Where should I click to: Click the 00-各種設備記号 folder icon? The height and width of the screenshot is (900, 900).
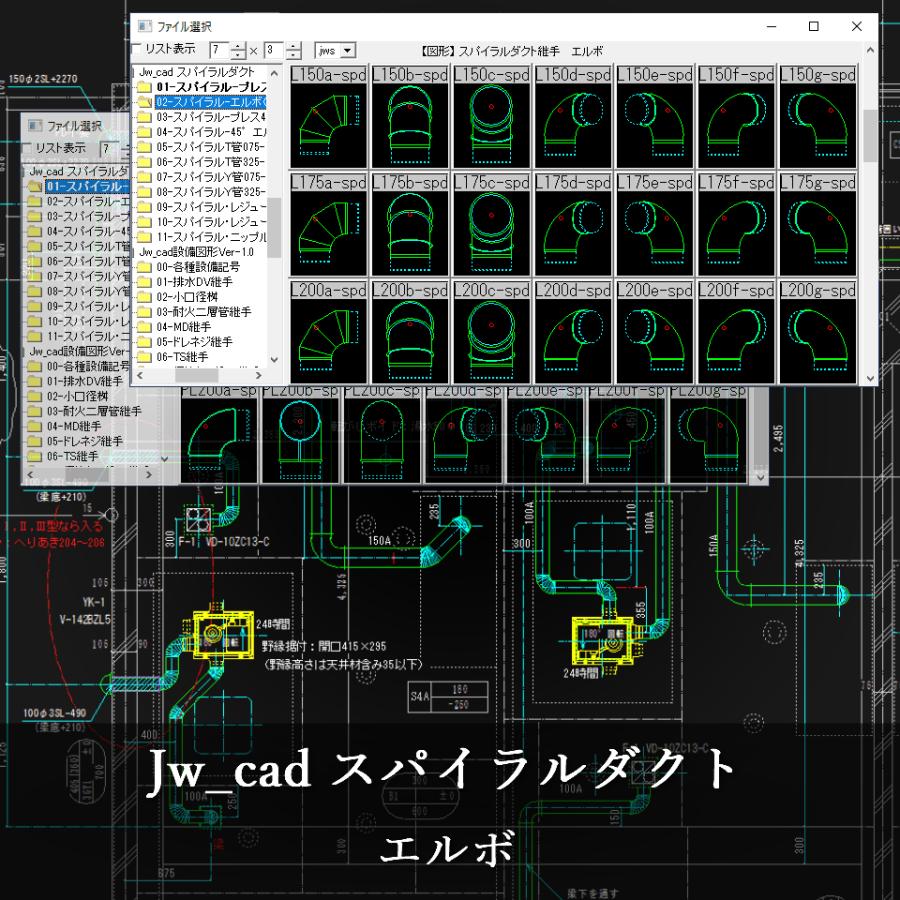click(145, 268)
